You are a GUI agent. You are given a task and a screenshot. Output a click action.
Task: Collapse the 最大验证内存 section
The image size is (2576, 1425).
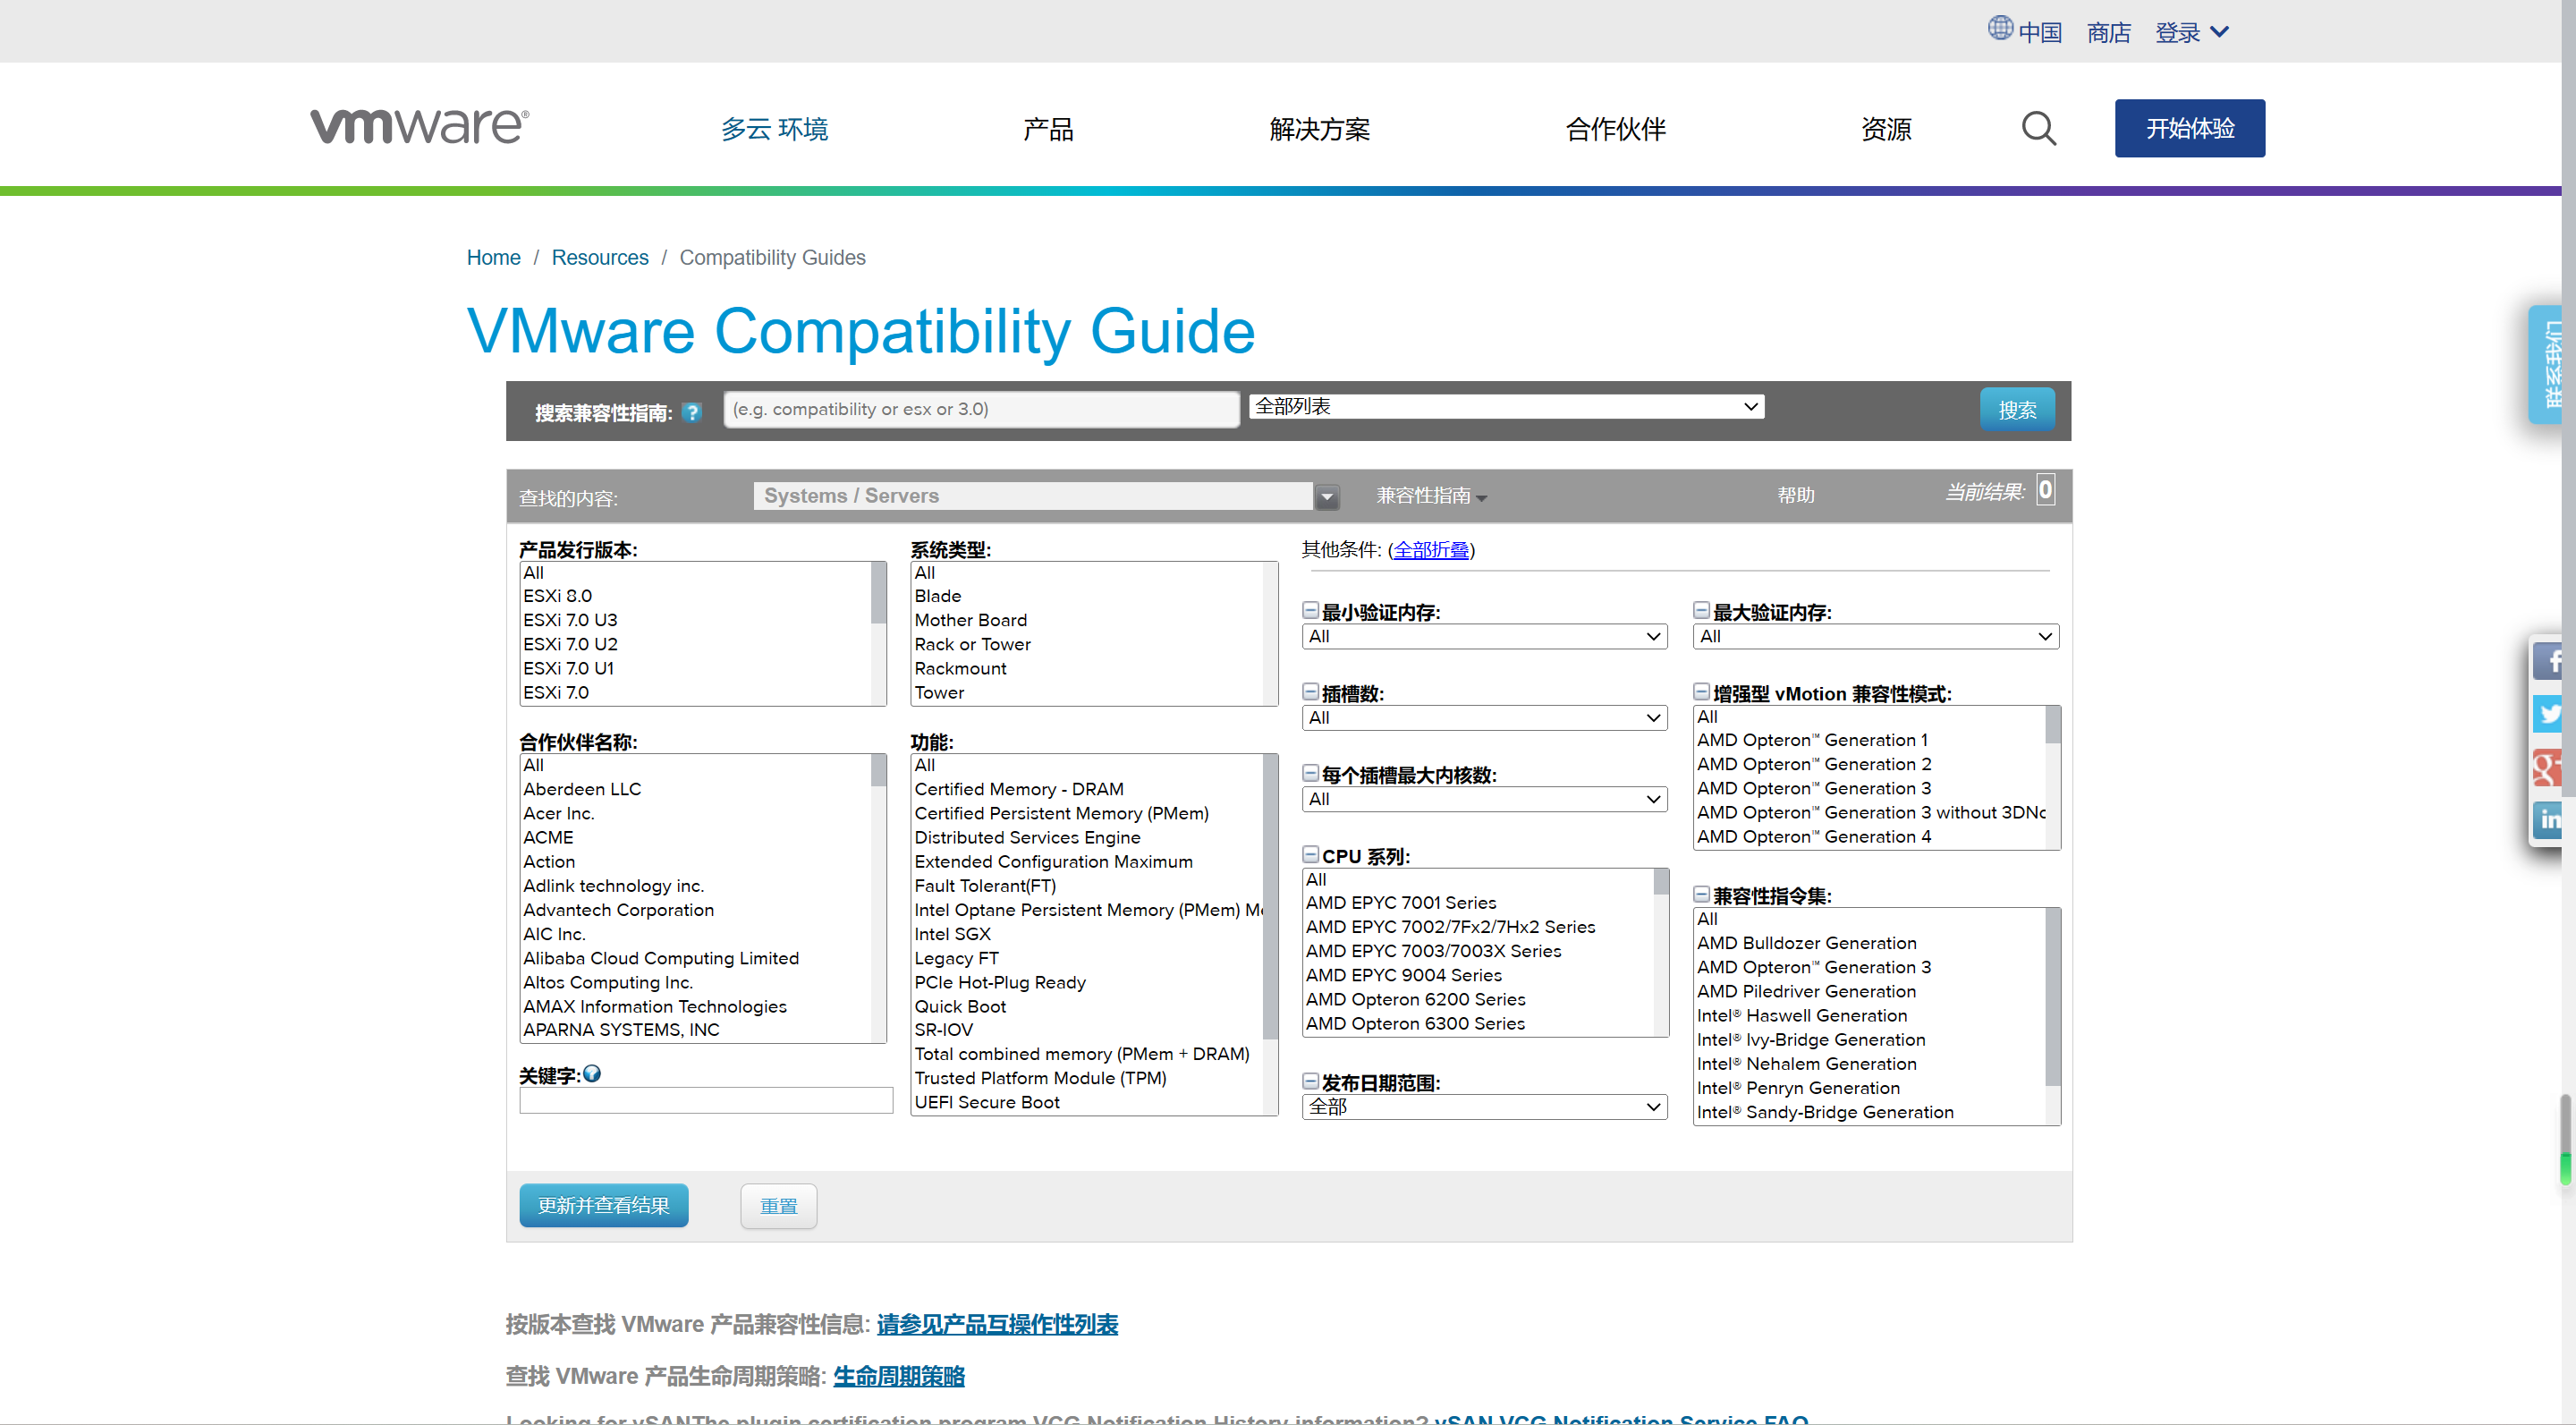pos(1701,610)
